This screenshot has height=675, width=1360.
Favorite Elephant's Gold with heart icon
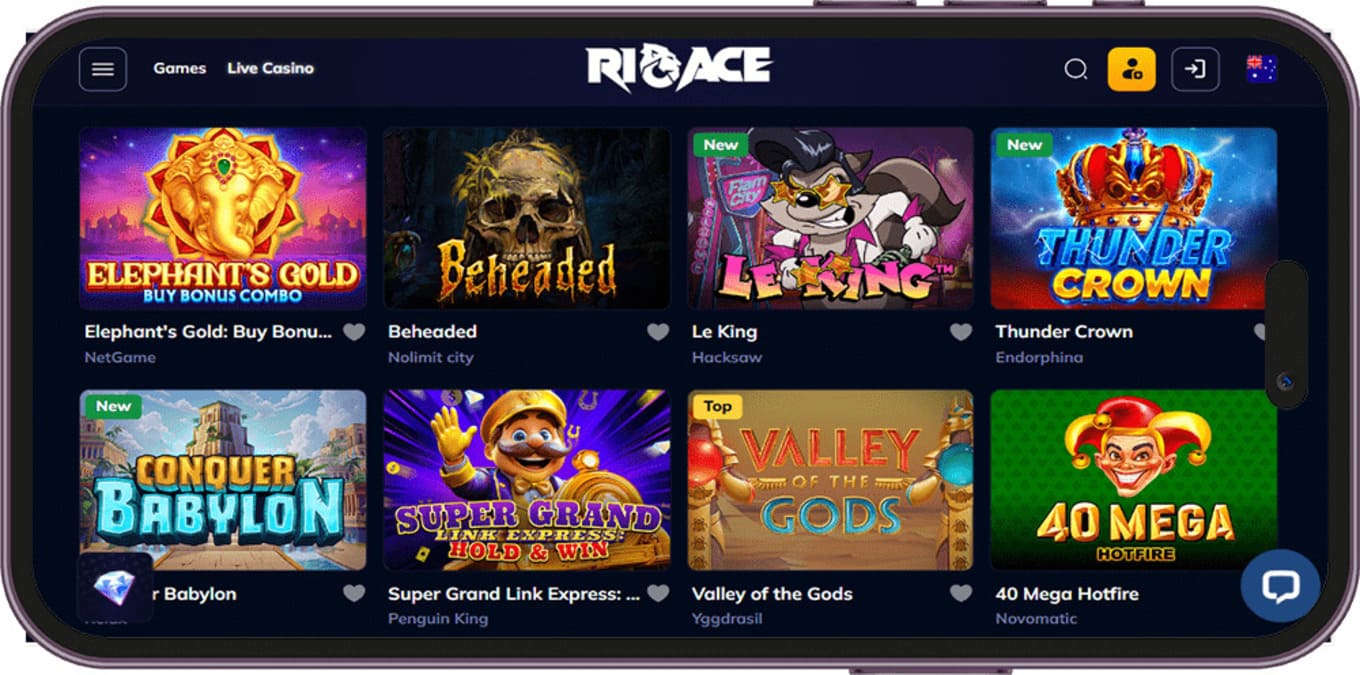point(354,332)
